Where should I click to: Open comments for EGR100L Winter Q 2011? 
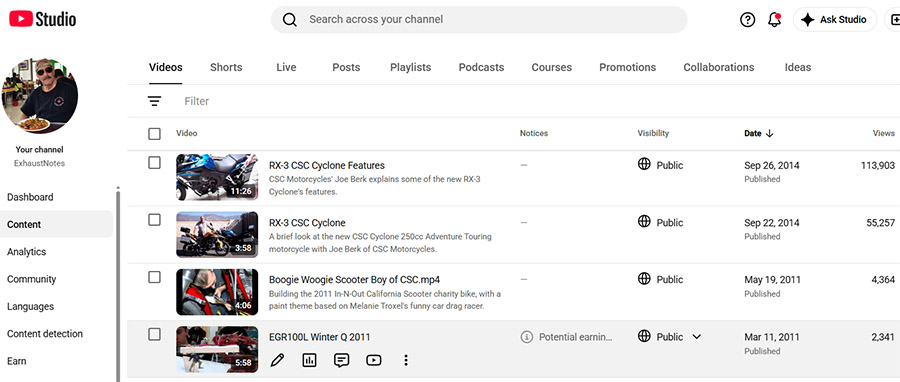tap(342, 360)
